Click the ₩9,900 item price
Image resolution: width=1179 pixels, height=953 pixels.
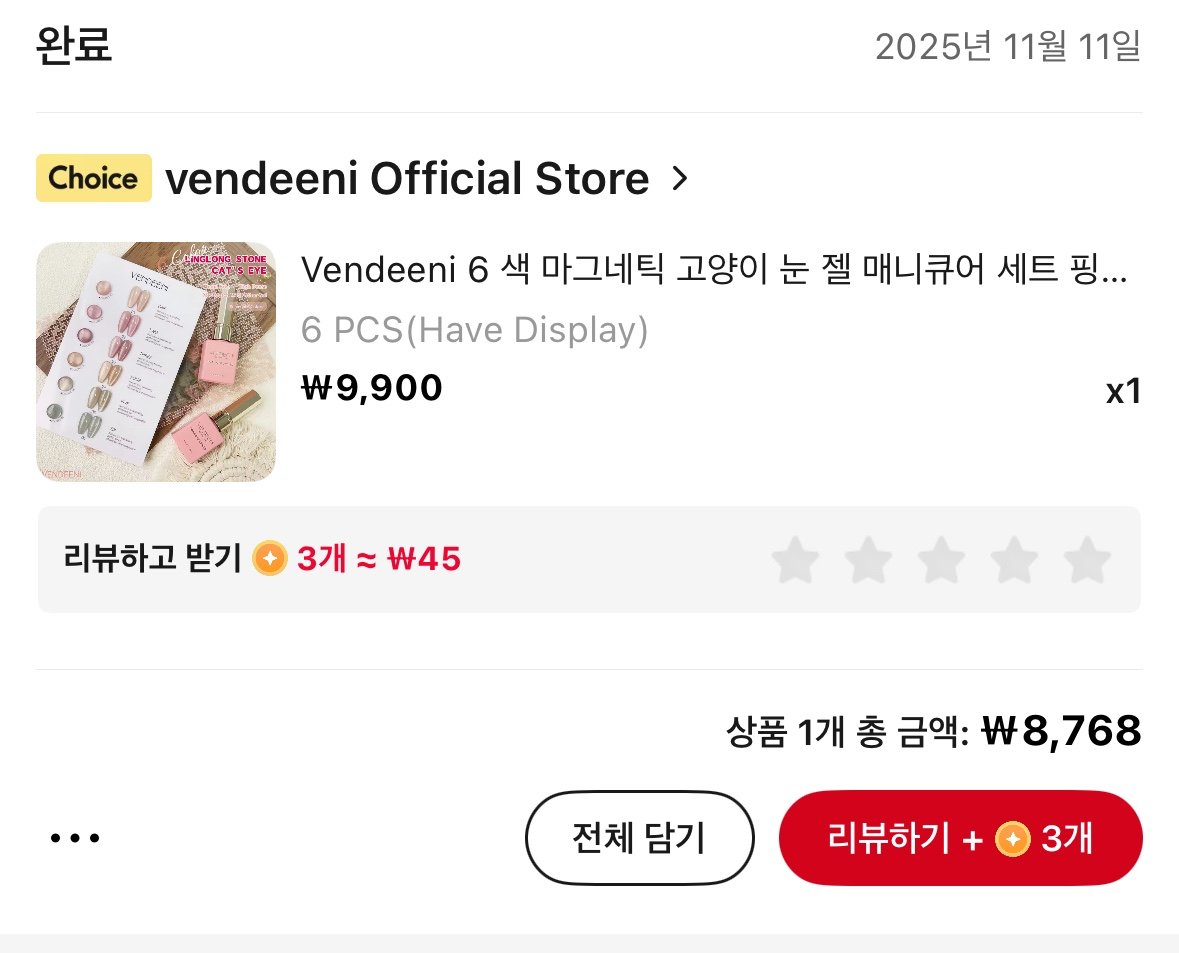tap(371, 388)
